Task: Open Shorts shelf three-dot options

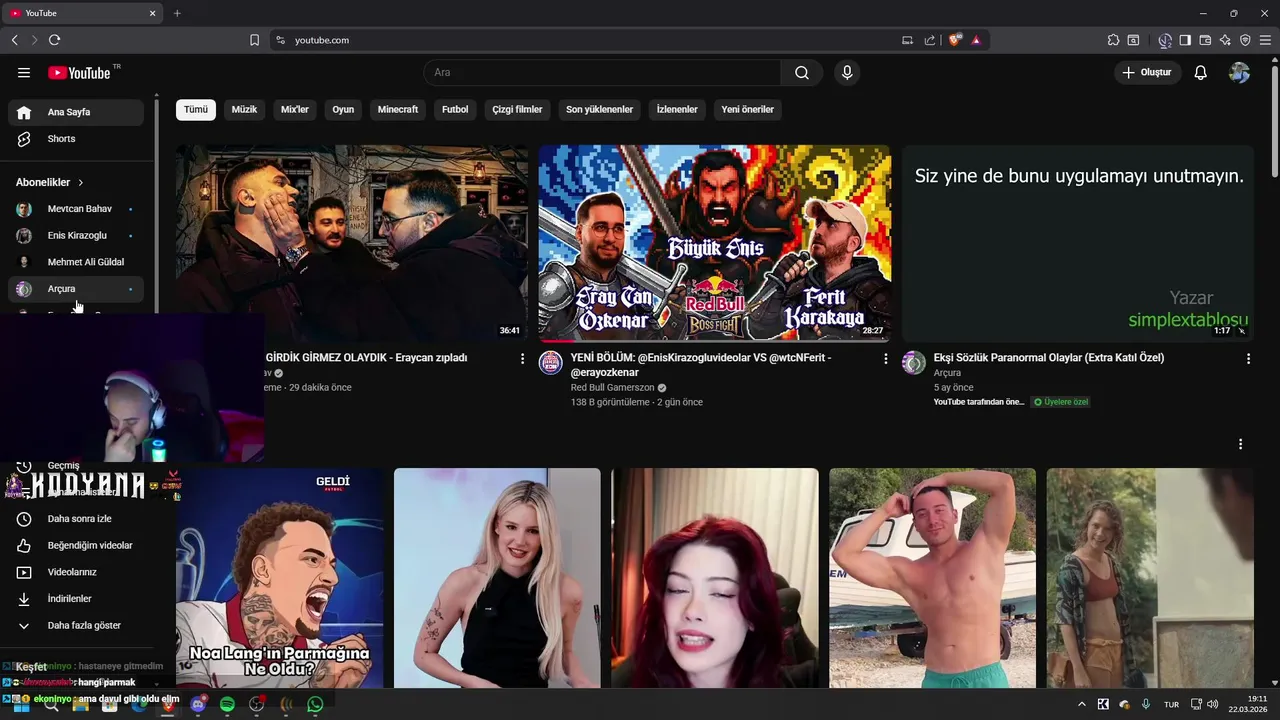Action: 1240,444
